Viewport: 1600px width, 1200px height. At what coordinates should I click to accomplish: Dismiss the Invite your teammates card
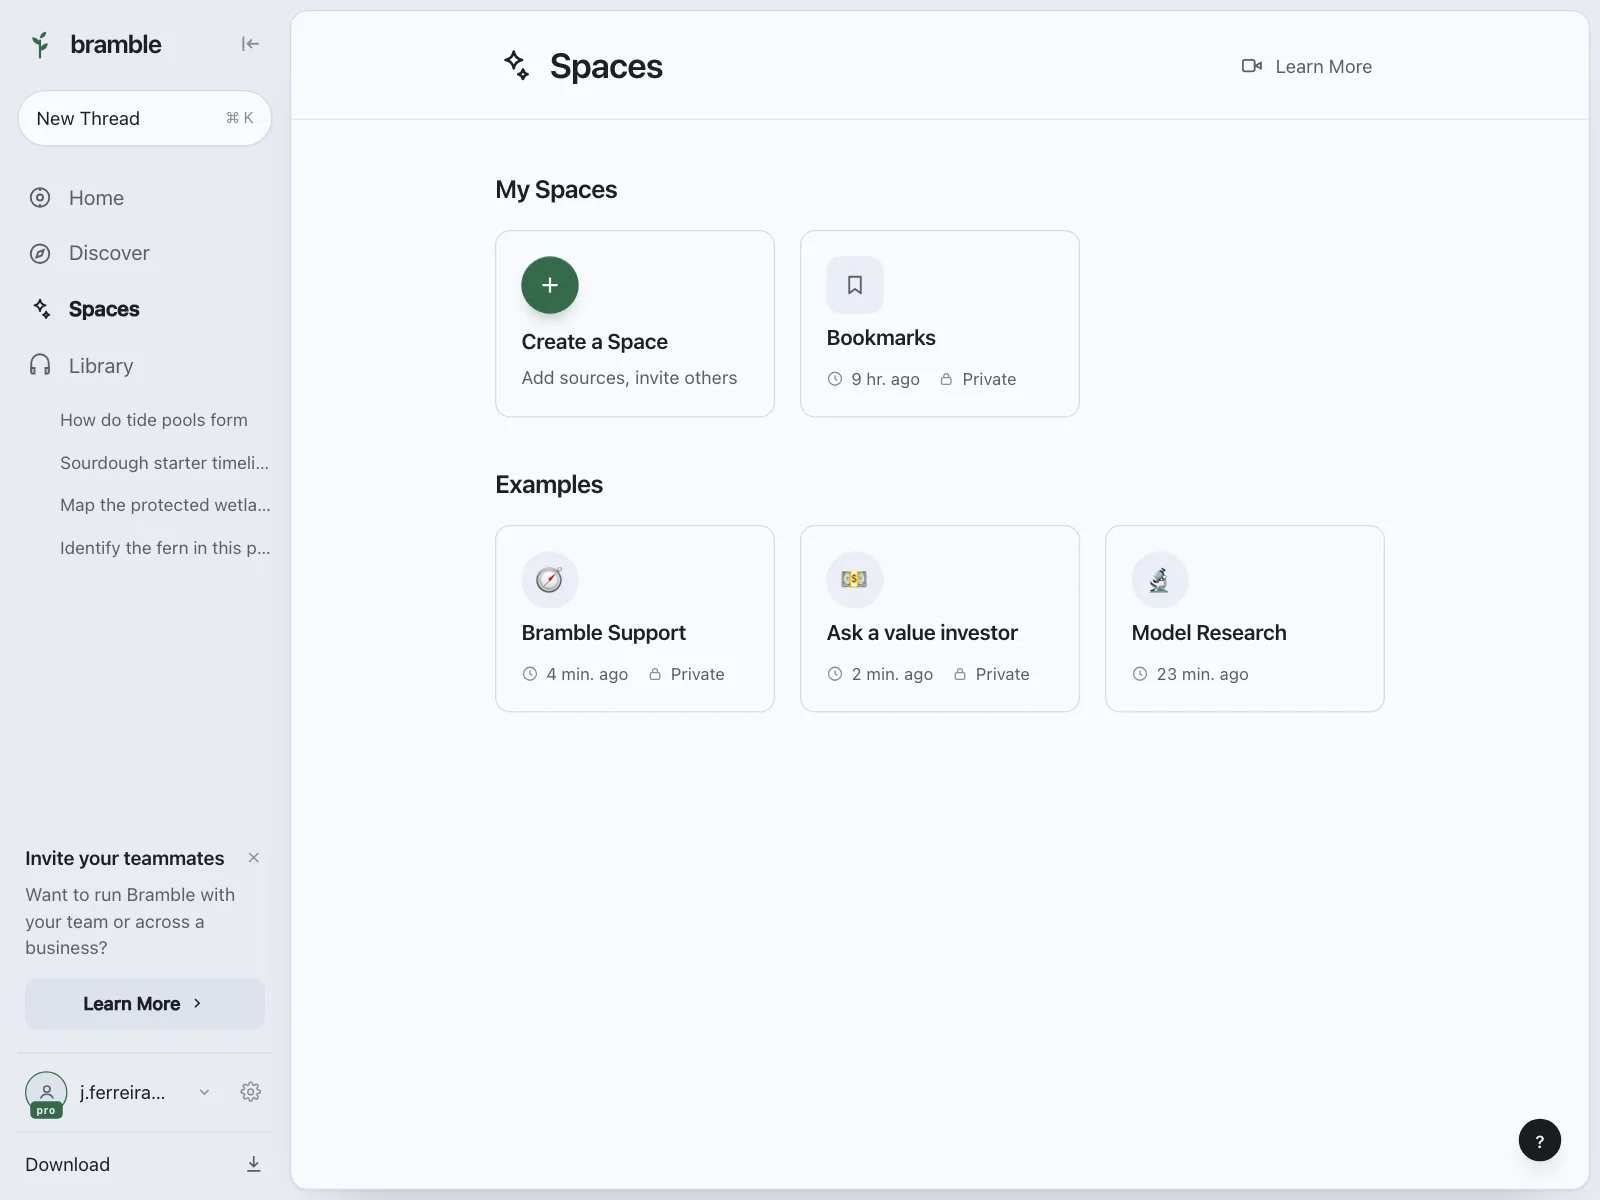pos(254,858)
